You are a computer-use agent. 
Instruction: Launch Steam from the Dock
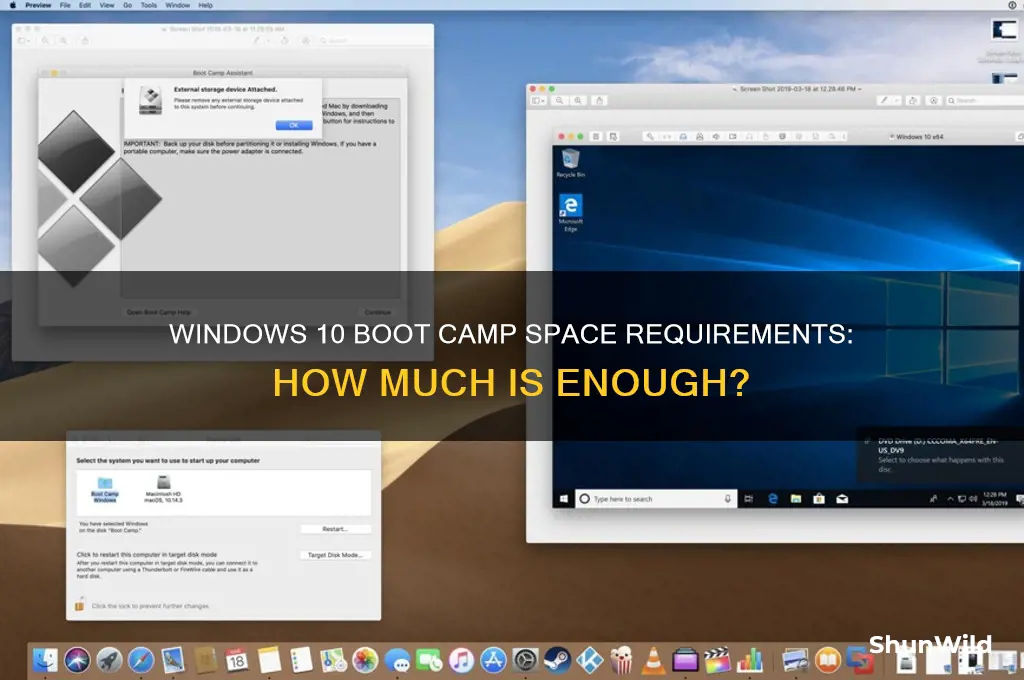[557, 660]
